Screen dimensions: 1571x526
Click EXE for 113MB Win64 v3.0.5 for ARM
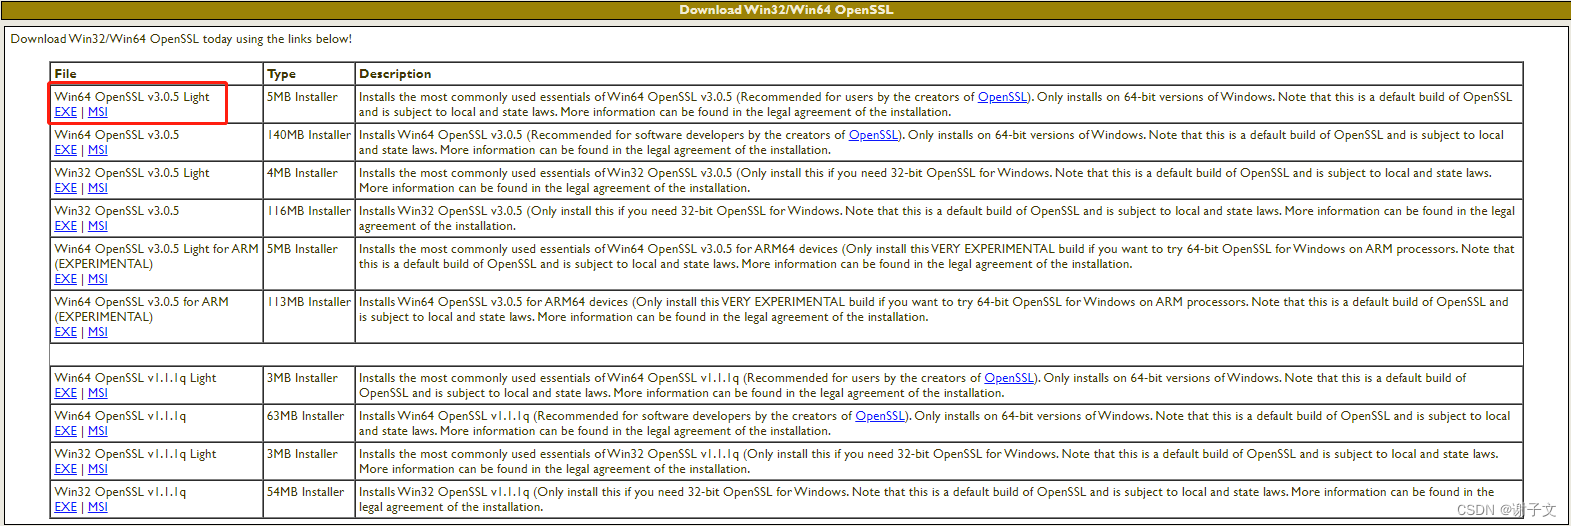tap(65, 332)
